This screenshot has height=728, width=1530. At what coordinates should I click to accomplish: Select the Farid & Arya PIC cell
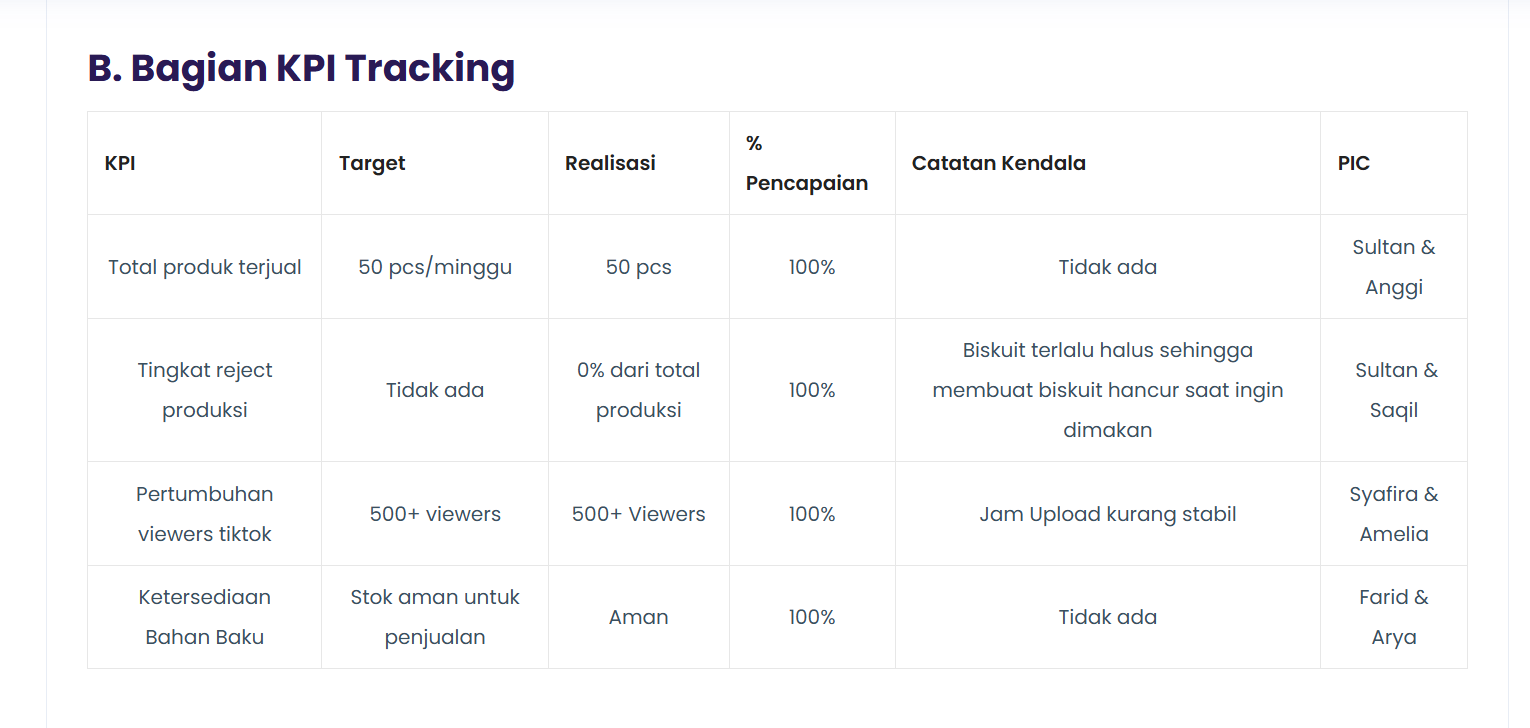pyautogui.click(x=1394, y=617)
